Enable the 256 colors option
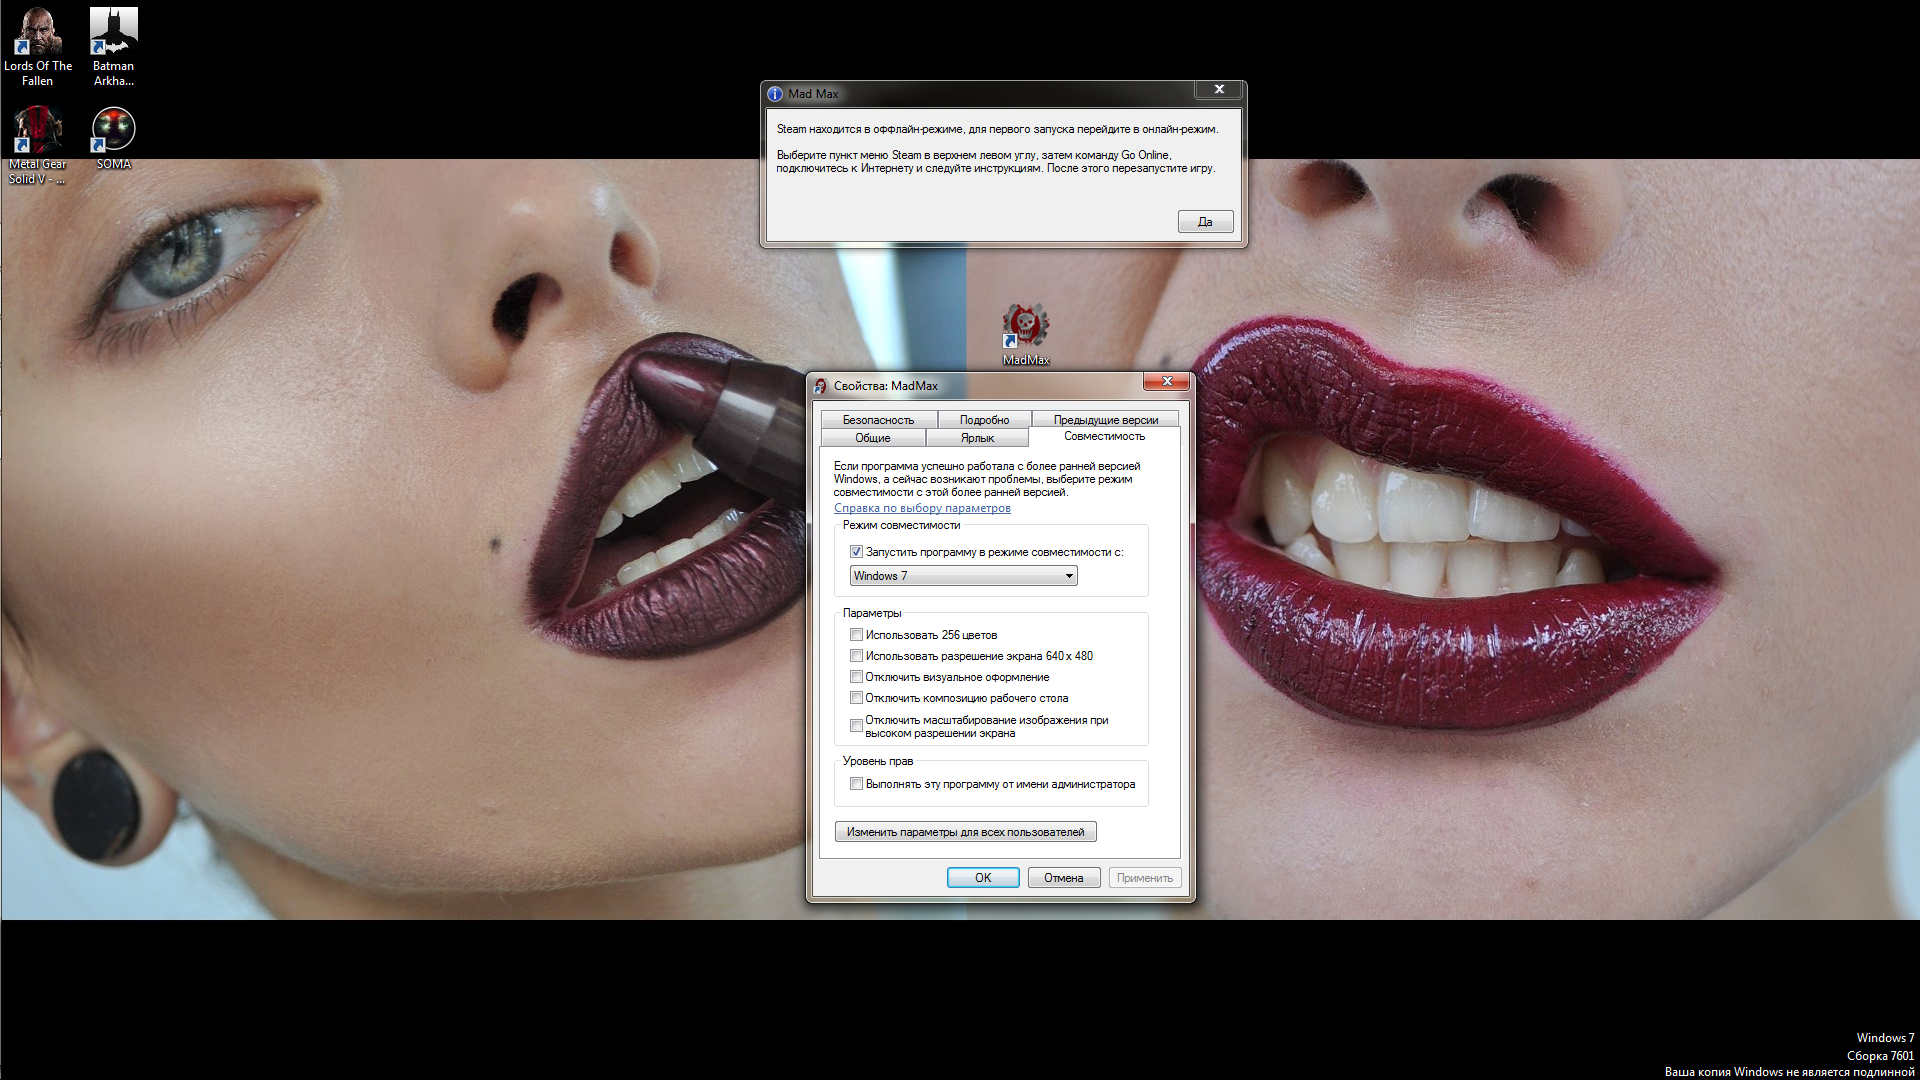Image resolution: width=1920 pixels, height=1080 pixels. [856, 635]
